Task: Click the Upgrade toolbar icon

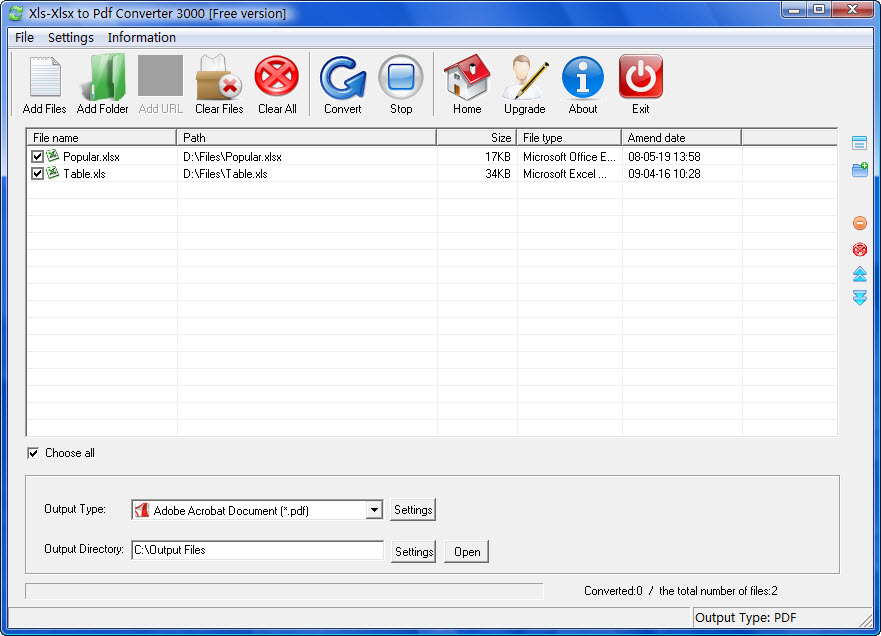Action: (525, 77)
